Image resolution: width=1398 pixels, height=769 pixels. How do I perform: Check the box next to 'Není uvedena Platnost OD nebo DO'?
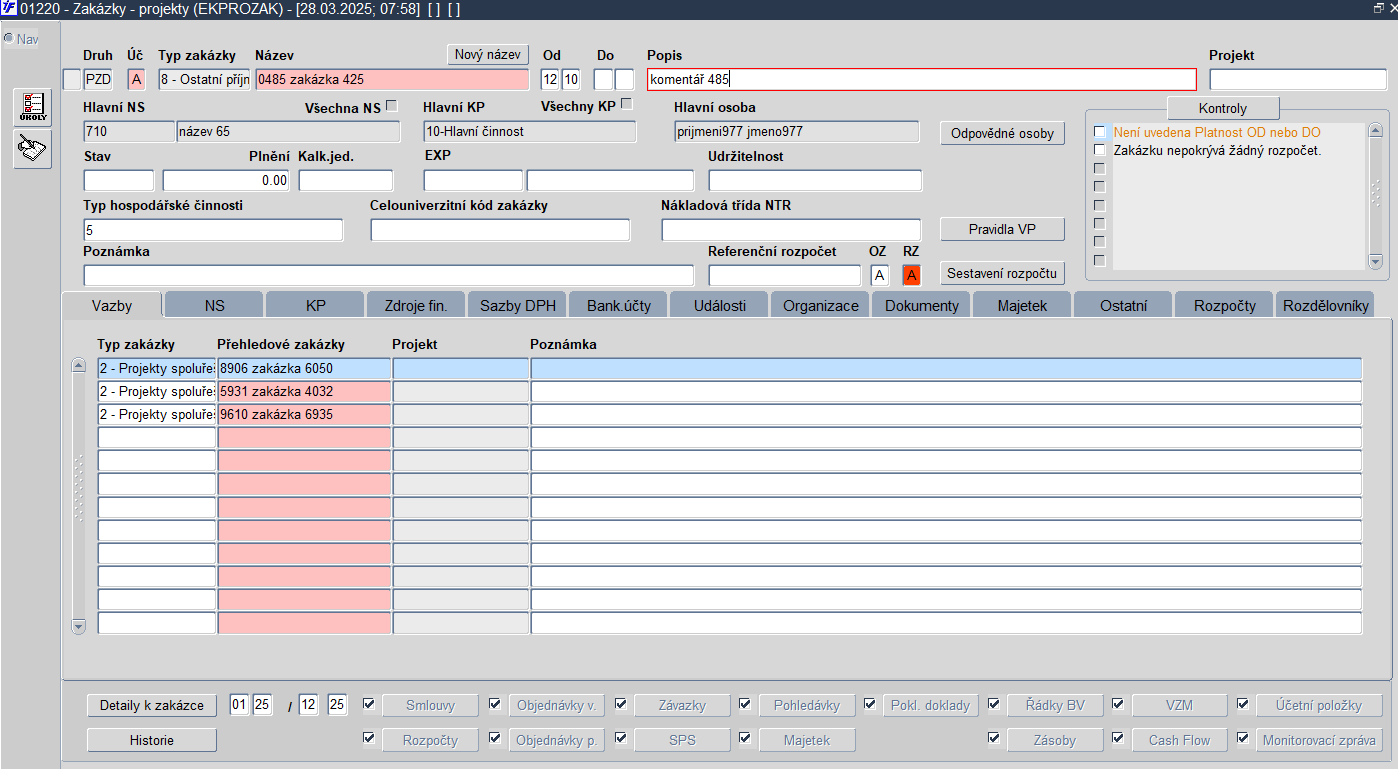(1100, 132)
